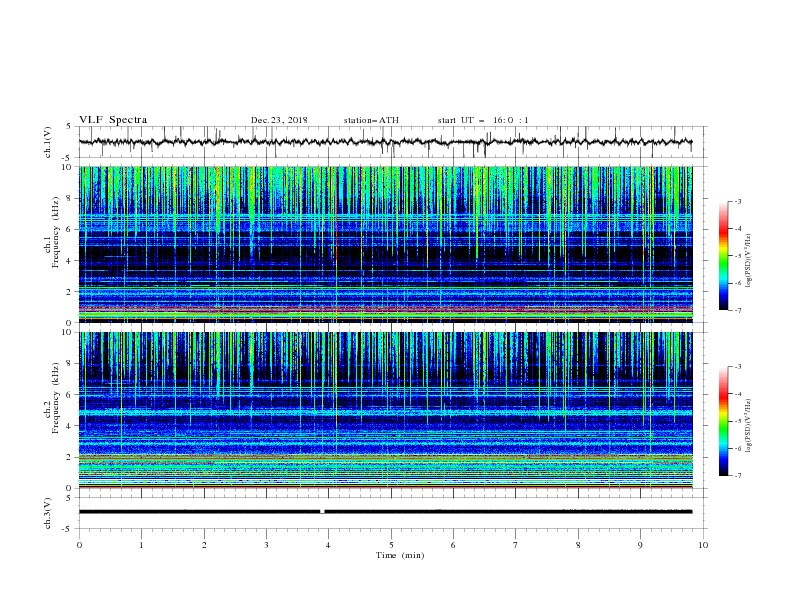Click the "-5" tick on ch.1 colorbar

click(737, 256)
